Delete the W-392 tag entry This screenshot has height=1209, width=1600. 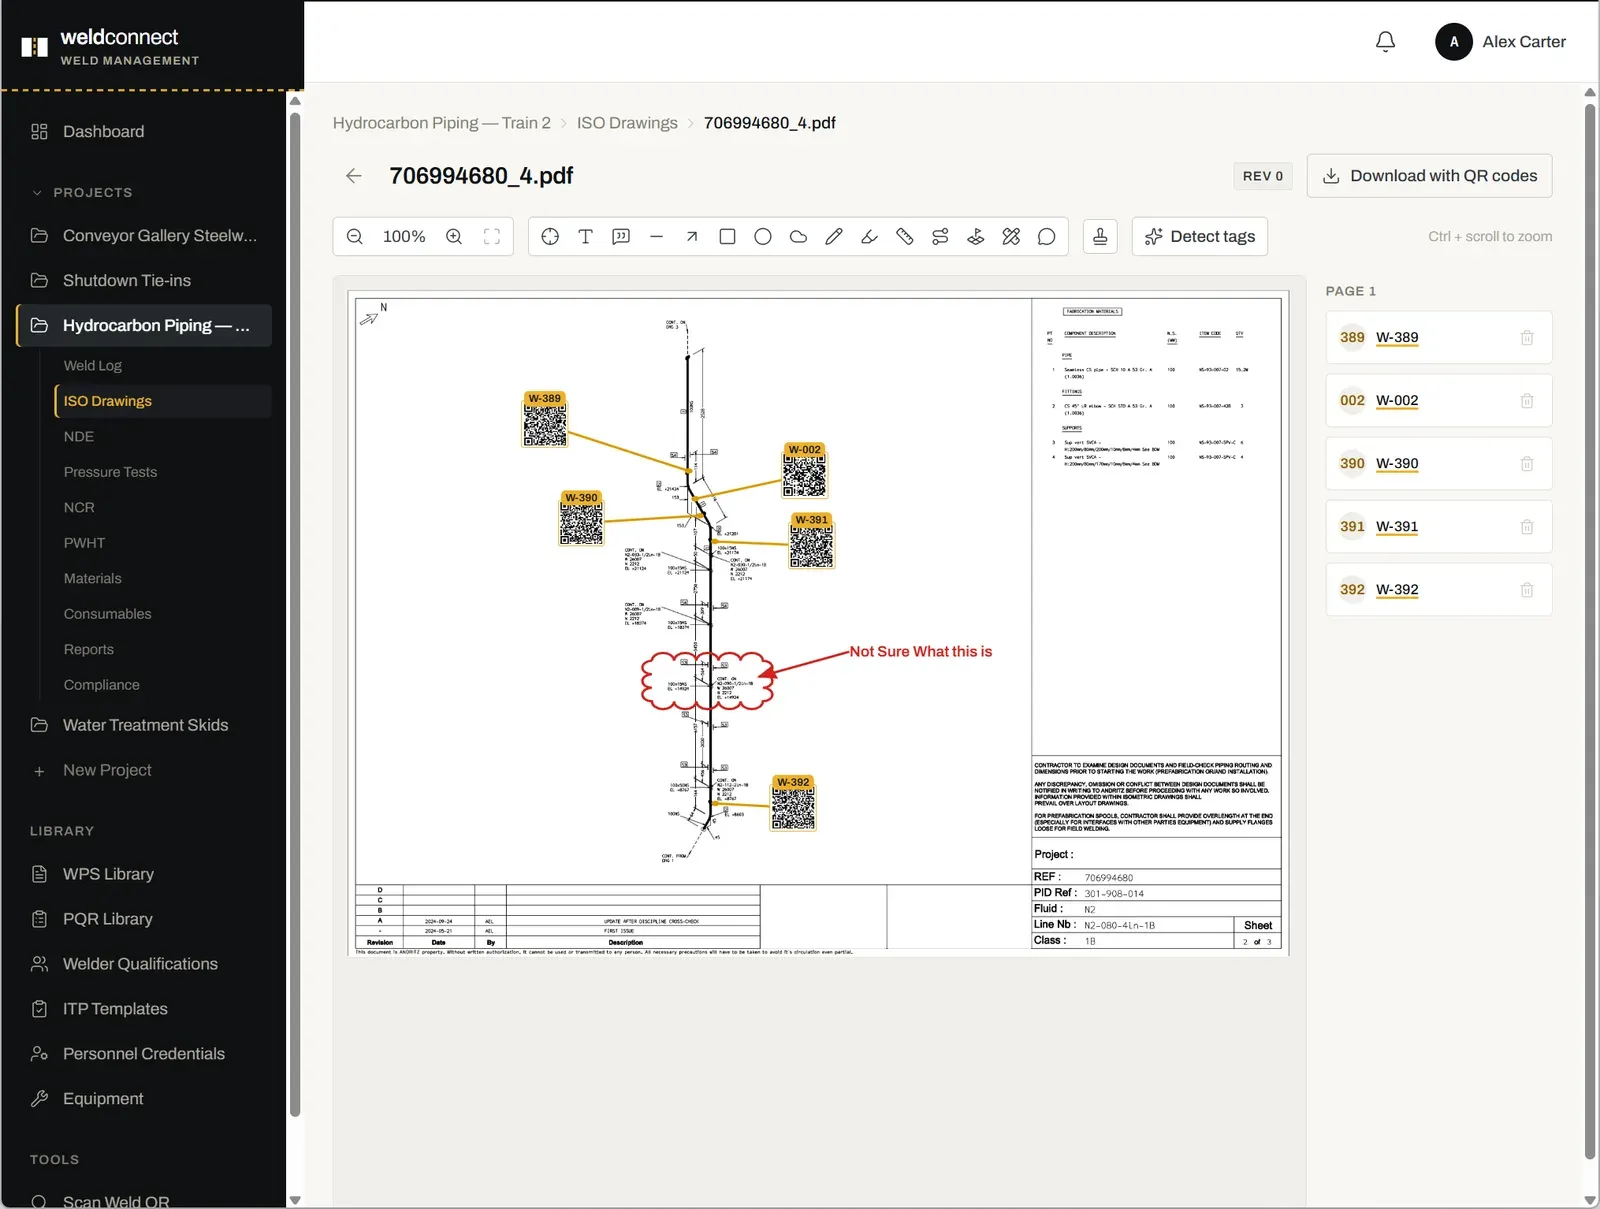pyautogui.click(x=1527, y=590)
